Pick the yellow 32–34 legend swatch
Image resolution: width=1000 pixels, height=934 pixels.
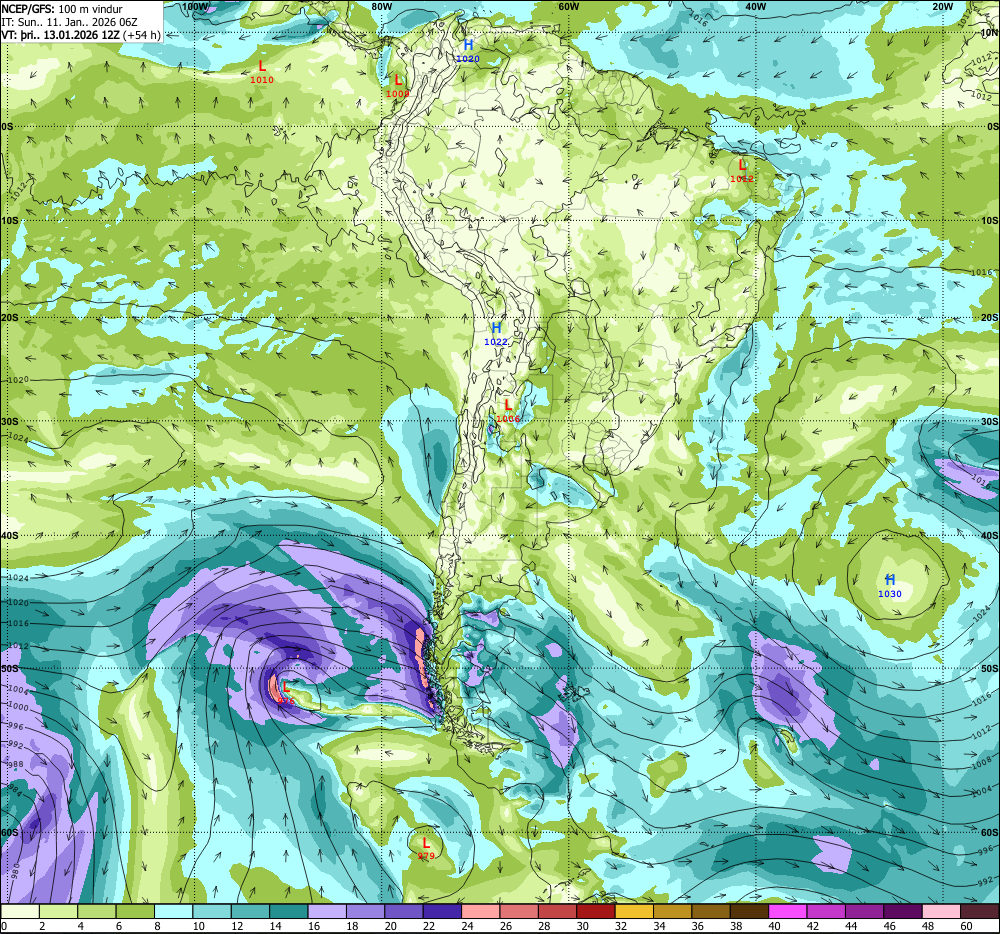[x=635, y=911]
